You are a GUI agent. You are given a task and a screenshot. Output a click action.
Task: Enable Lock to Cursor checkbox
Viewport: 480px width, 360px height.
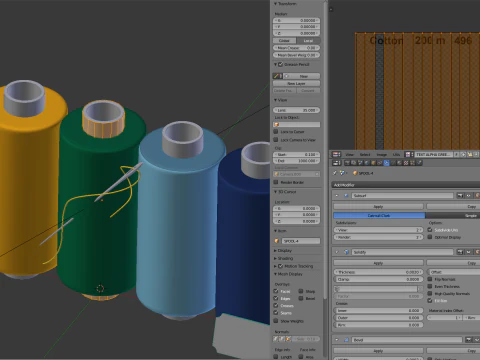(x=276, y=131)
